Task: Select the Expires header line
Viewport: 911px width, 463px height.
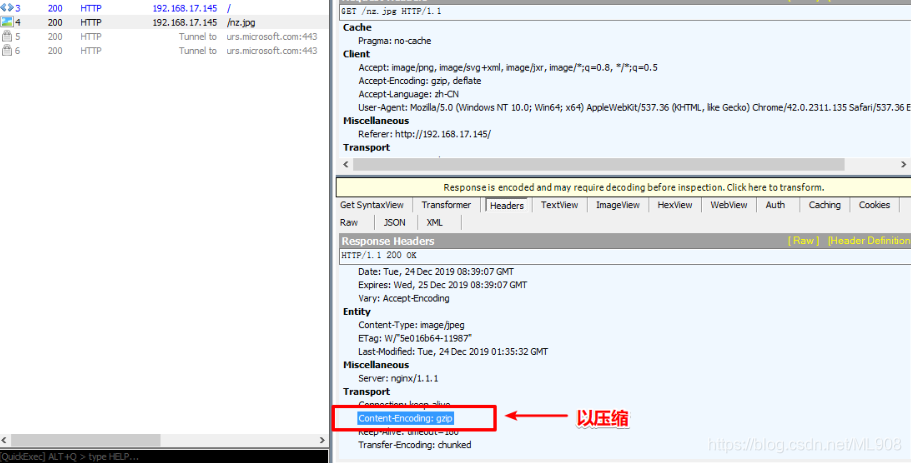Action: tap(443, 285)
